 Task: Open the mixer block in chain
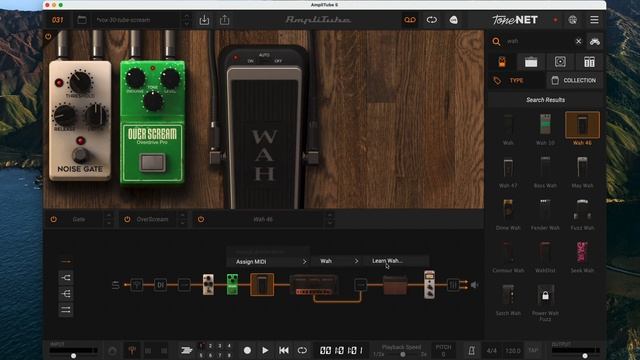tap(453, 284)
